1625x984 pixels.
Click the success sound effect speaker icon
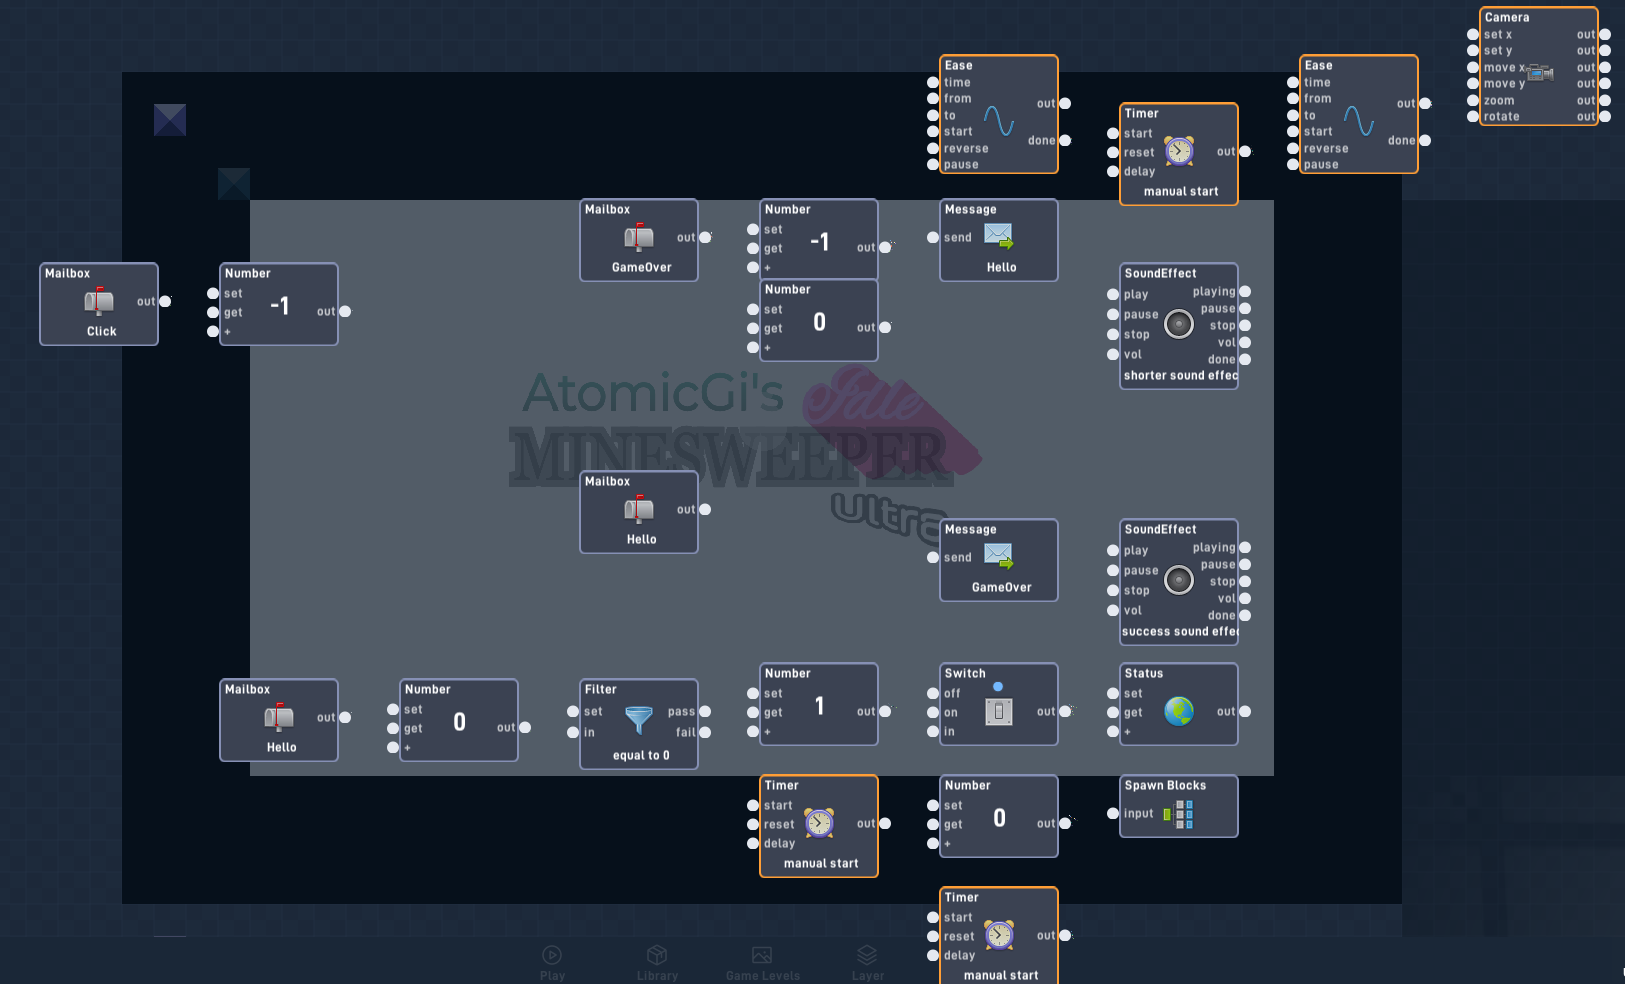click(x=1179, y=580)
